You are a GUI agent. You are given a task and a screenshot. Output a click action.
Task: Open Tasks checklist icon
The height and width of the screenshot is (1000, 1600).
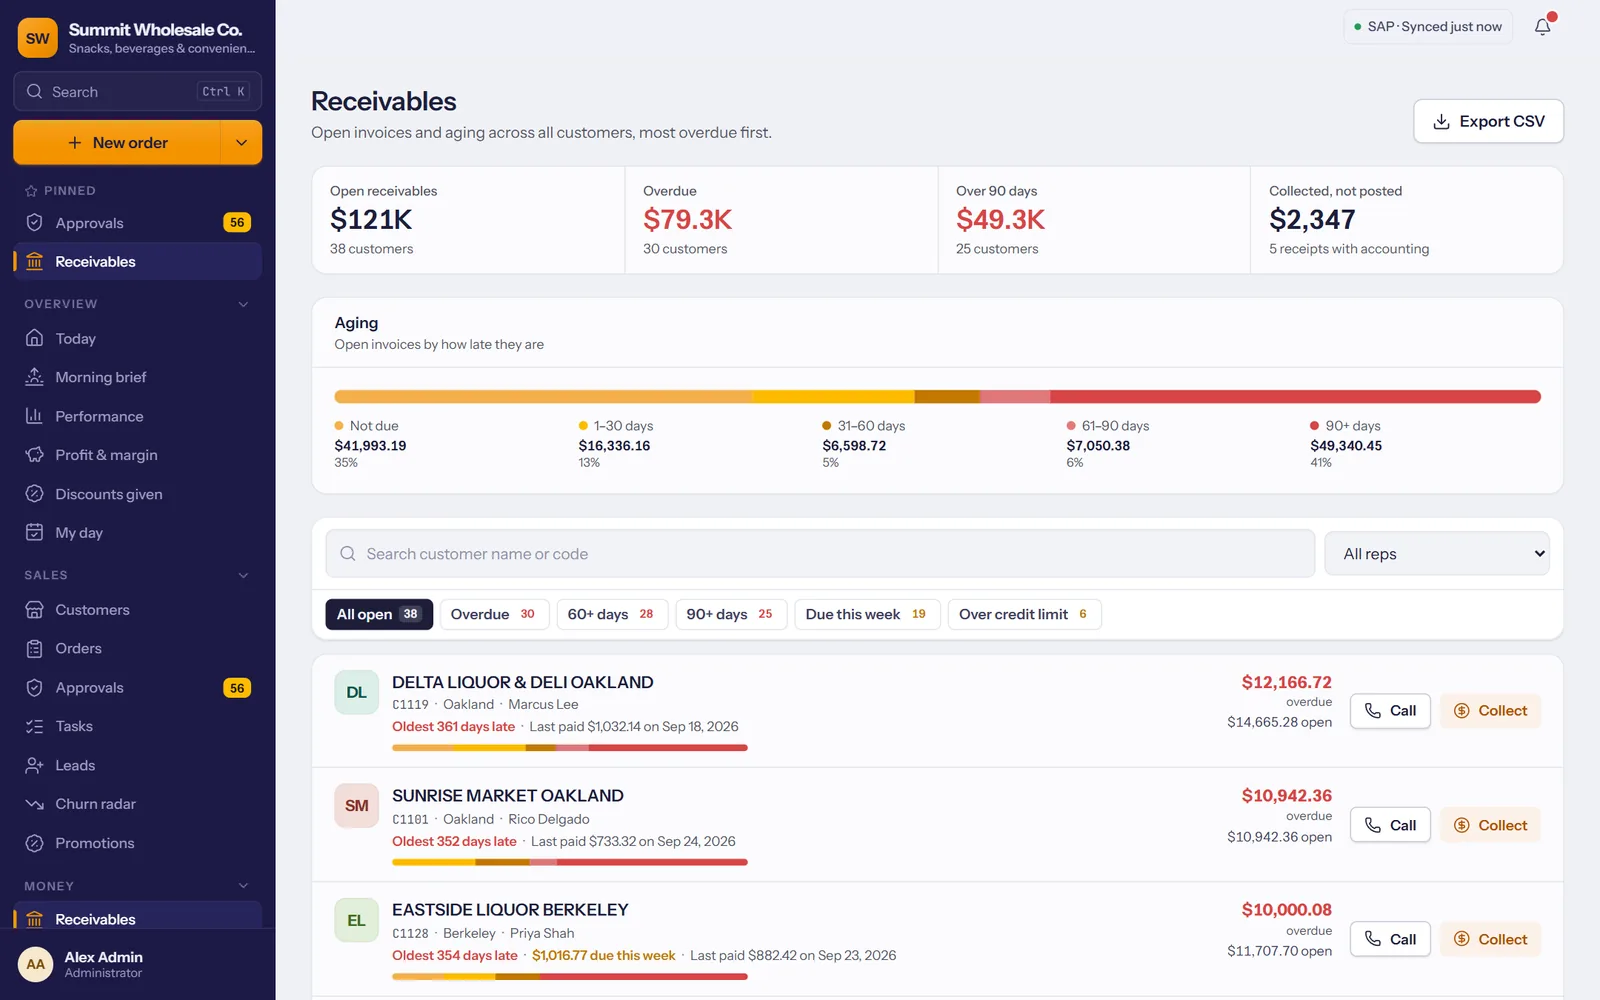pos(35,726)
